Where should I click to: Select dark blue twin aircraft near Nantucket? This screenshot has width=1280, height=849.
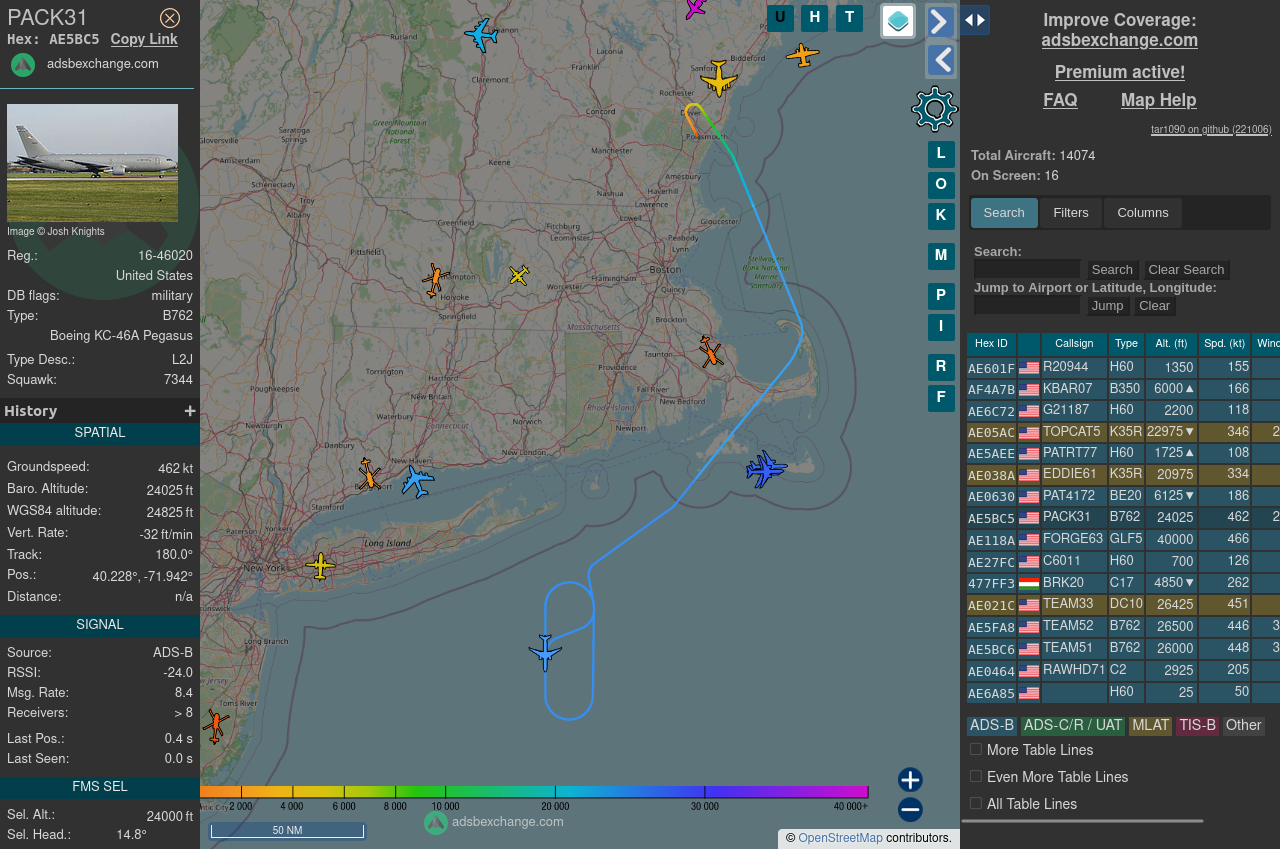coord(766,468)
